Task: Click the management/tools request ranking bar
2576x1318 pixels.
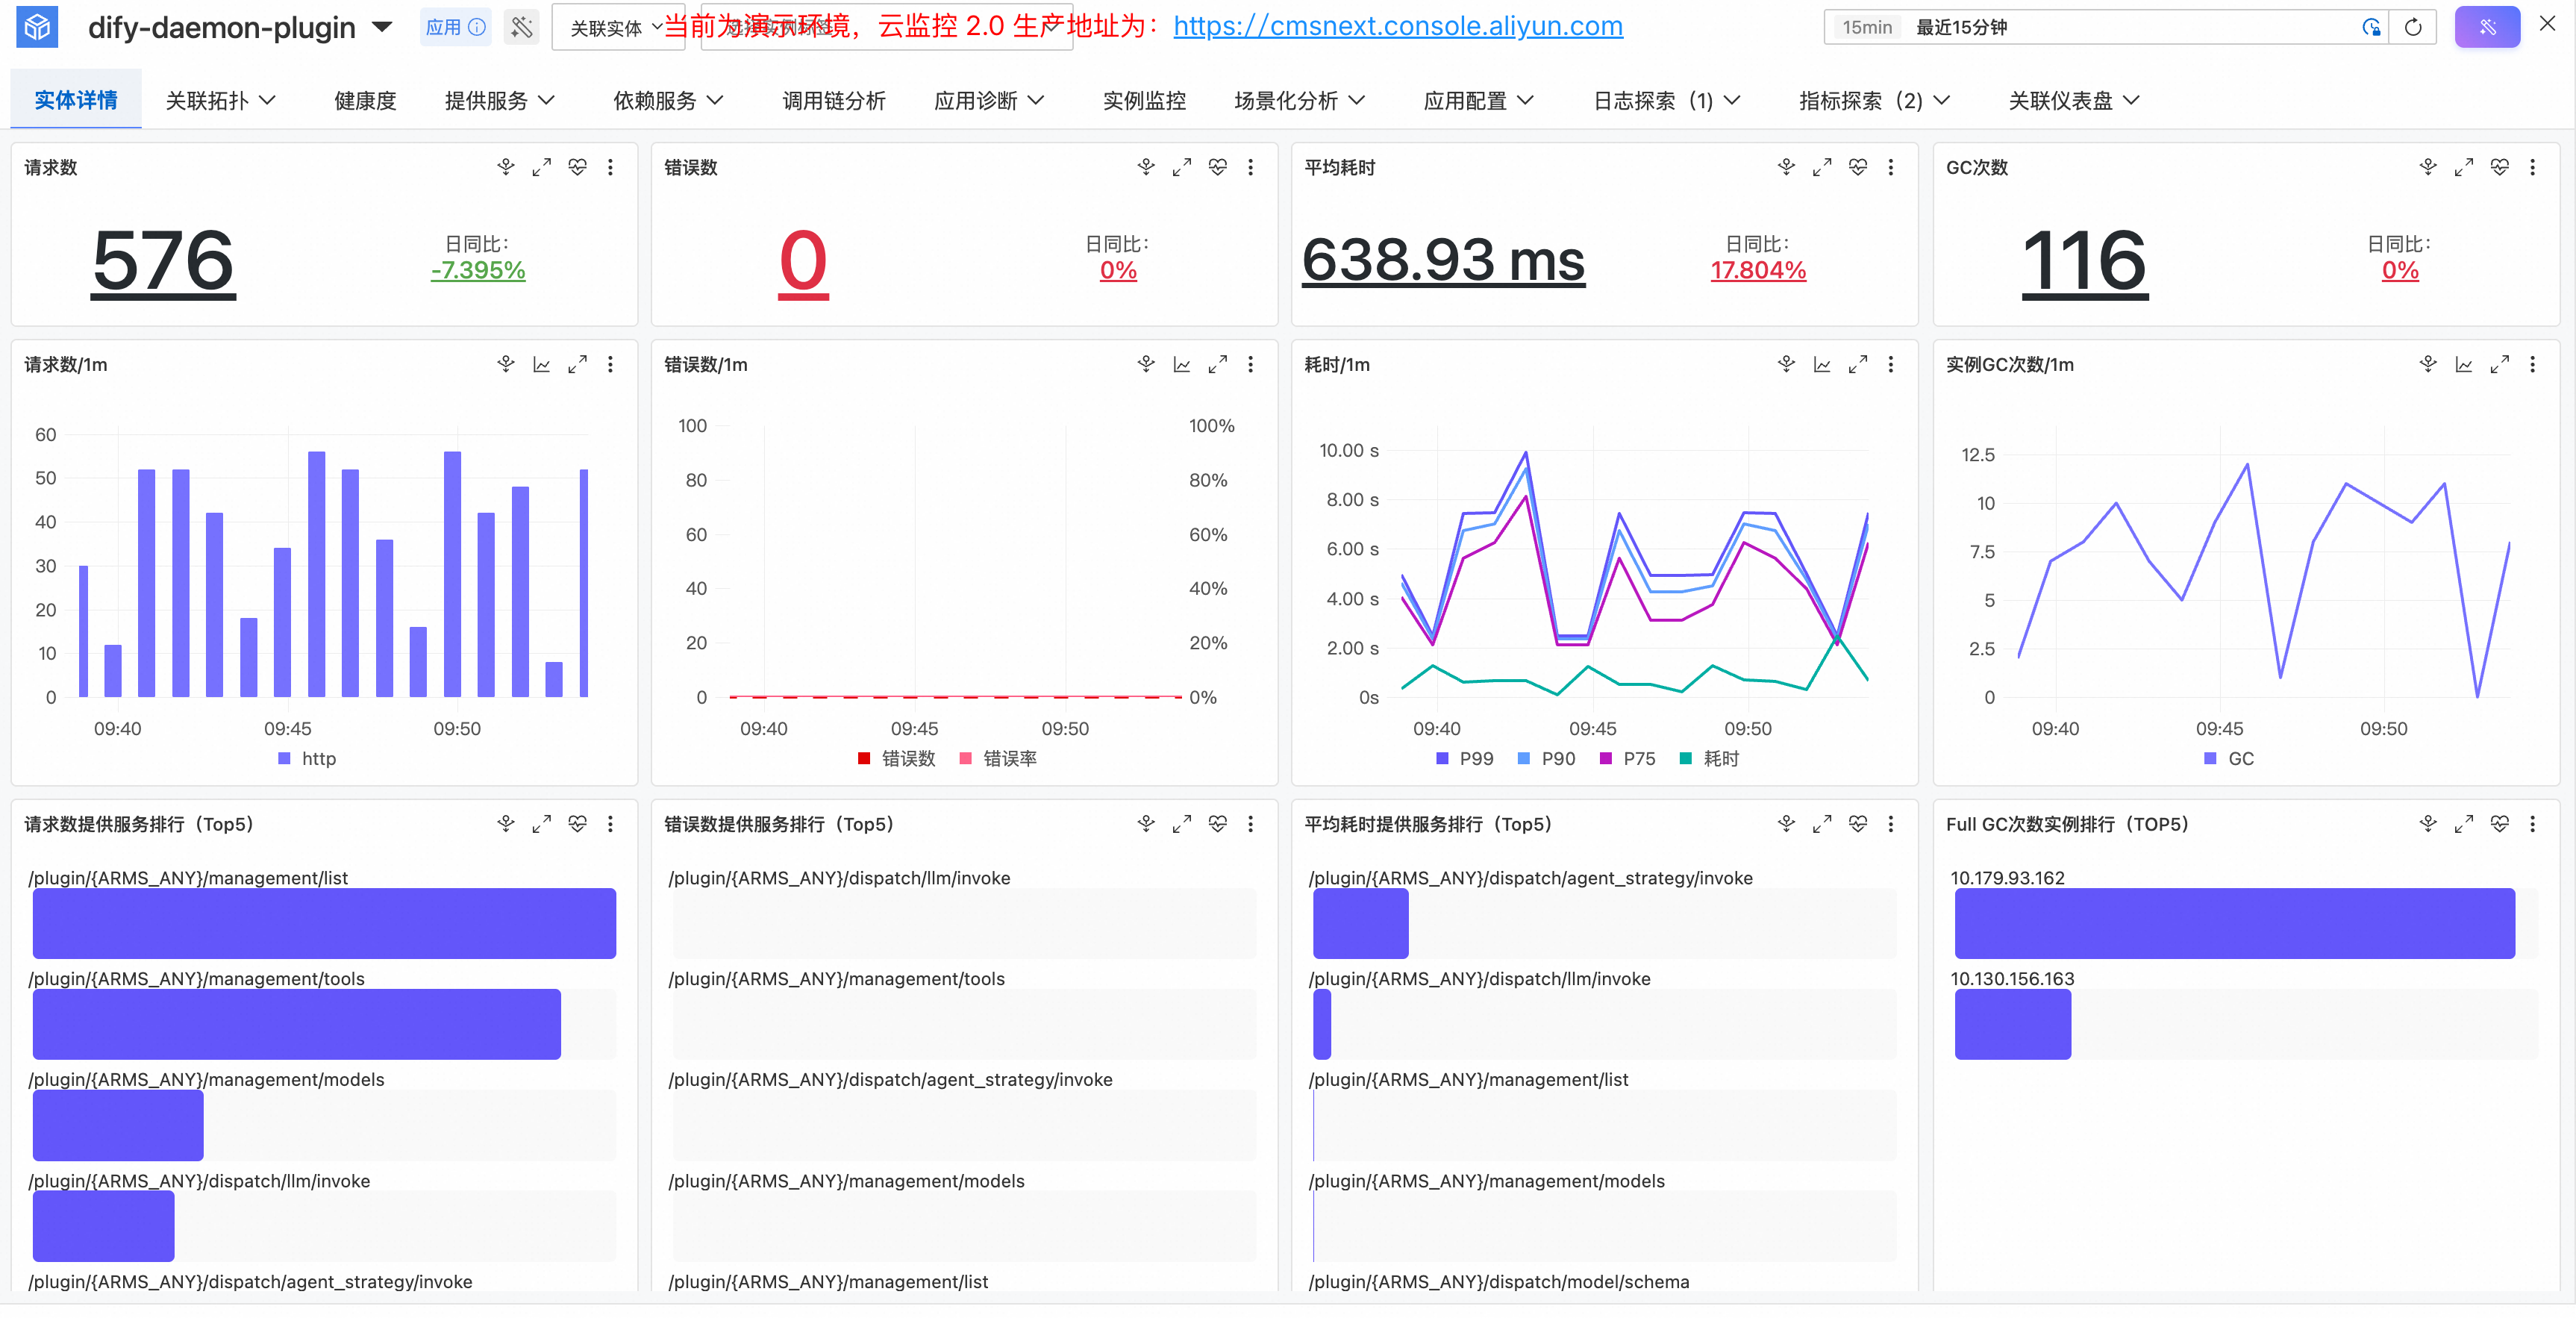Action: coord(297,1024)
